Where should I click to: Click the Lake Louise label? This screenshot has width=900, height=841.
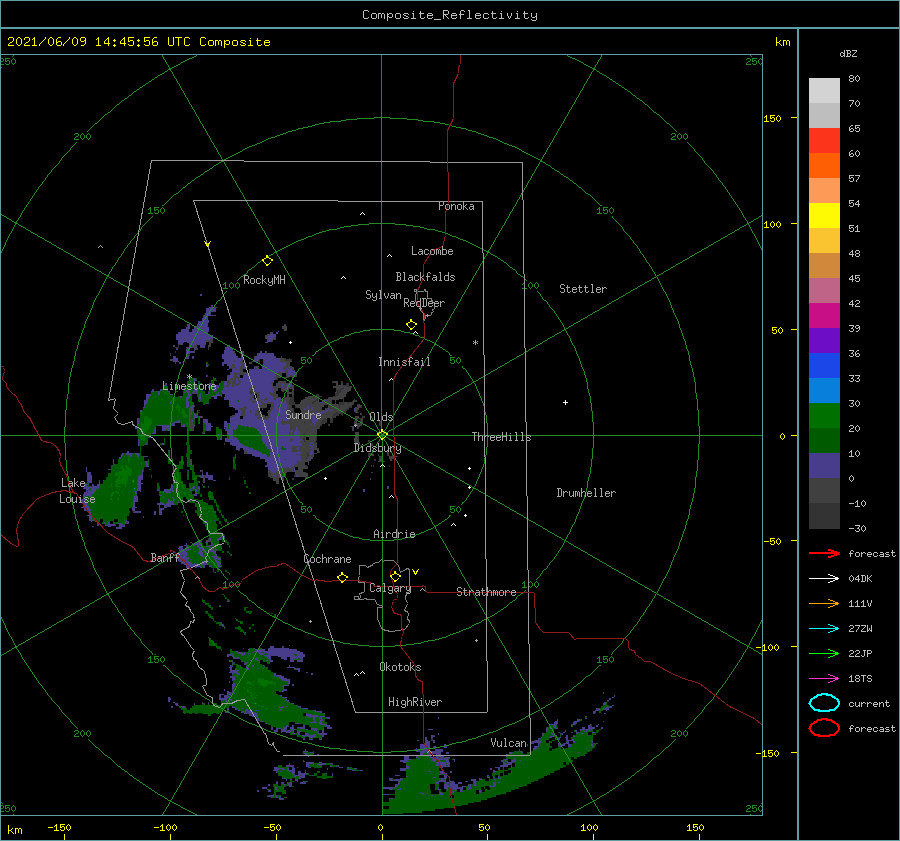click(x=77, y=491)
